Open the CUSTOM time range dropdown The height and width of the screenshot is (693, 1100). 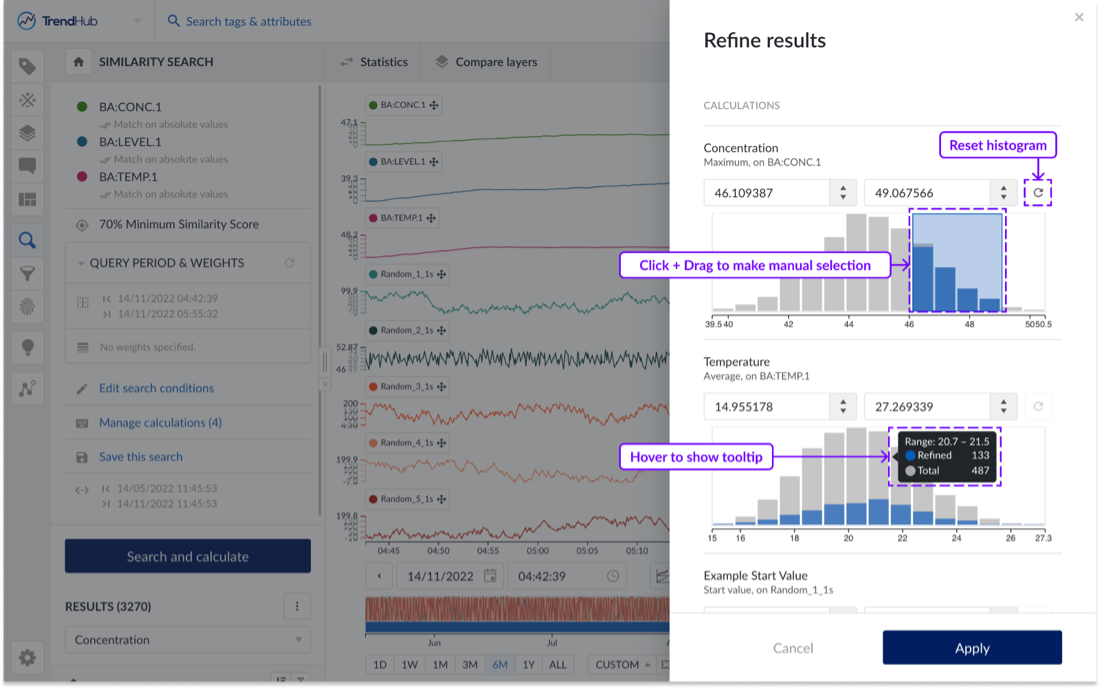coord(623,665)
